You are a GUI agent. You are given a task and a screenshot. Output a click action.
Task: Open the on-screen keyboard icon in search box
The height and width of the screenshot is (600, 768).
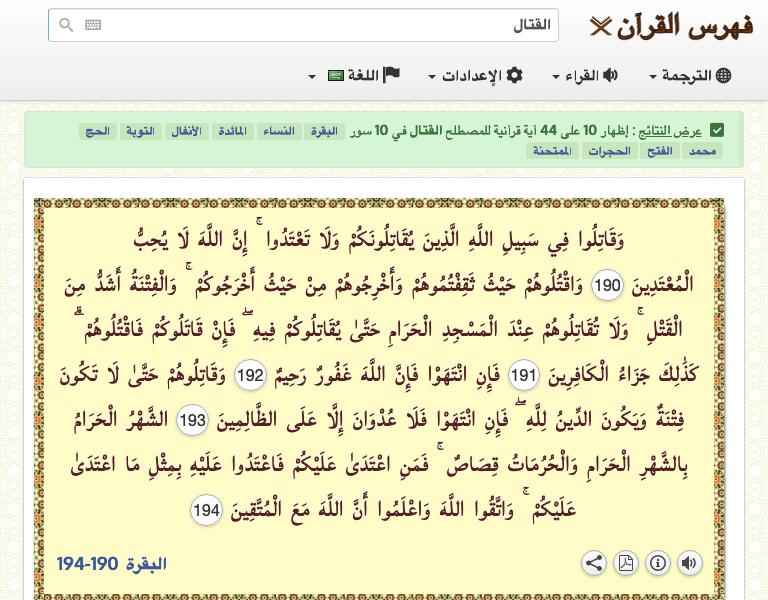tap(93, 25)
